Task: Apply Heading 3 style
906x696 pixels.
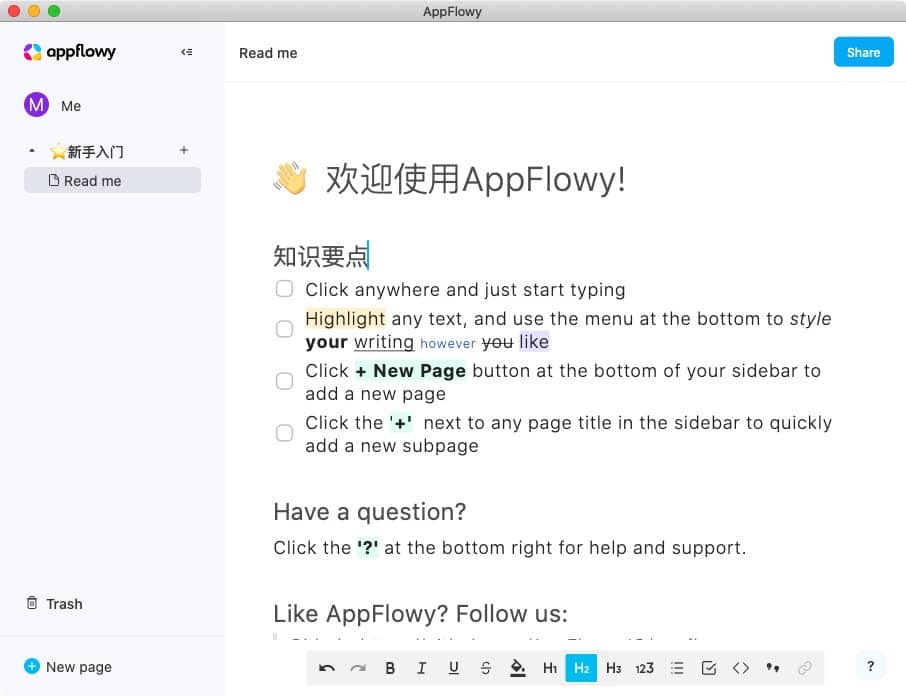Action: point(613,668)
